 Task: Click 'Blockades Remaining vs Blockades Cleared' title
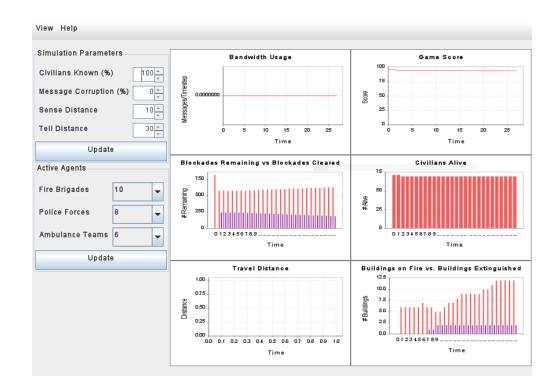260,163
